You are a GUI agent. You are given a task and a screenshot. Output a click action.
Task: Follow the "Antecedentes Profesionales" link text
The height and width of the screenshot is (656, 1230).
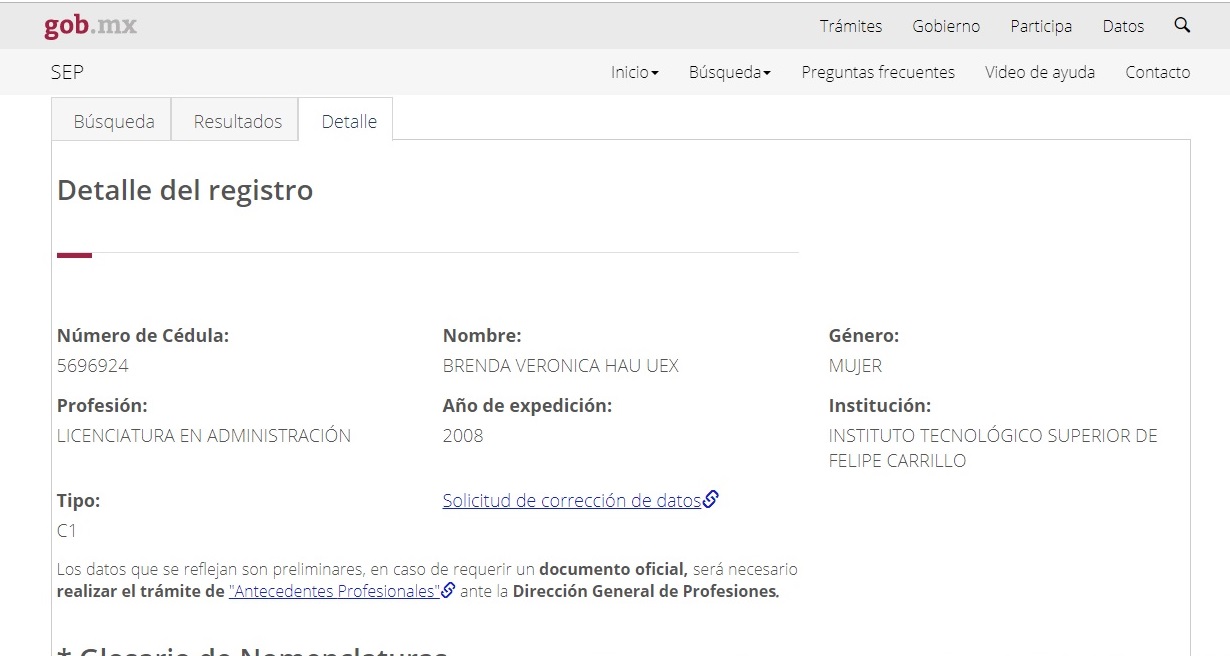pyautogui.click(x=334, y=591)
